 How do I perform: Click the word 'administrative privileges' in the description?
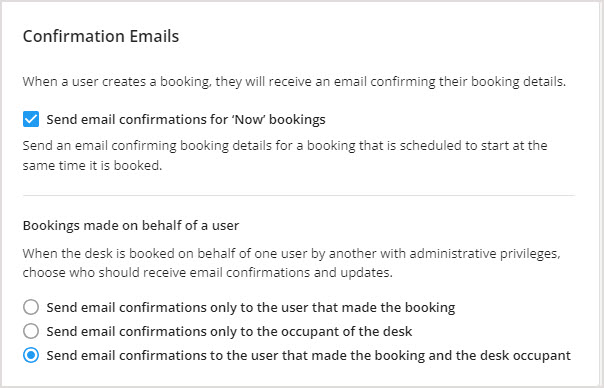(x=485, y=254)
